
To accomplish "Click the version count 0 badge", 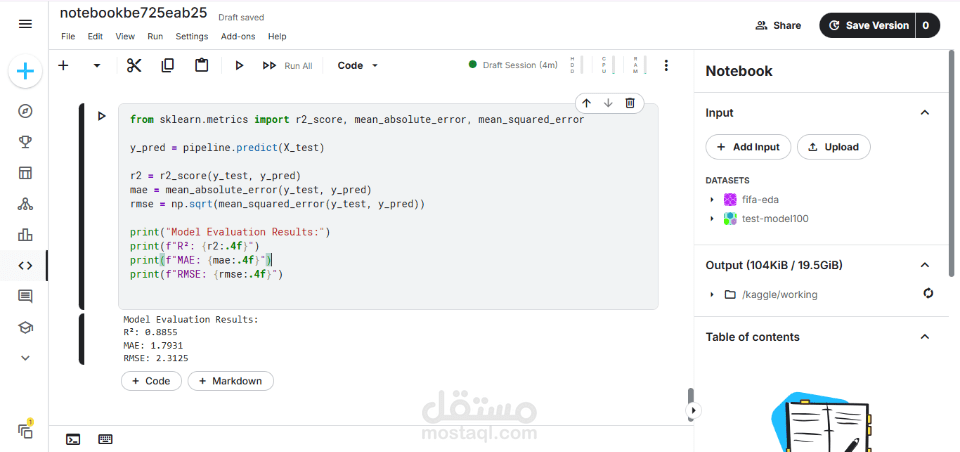I will 927,25.
